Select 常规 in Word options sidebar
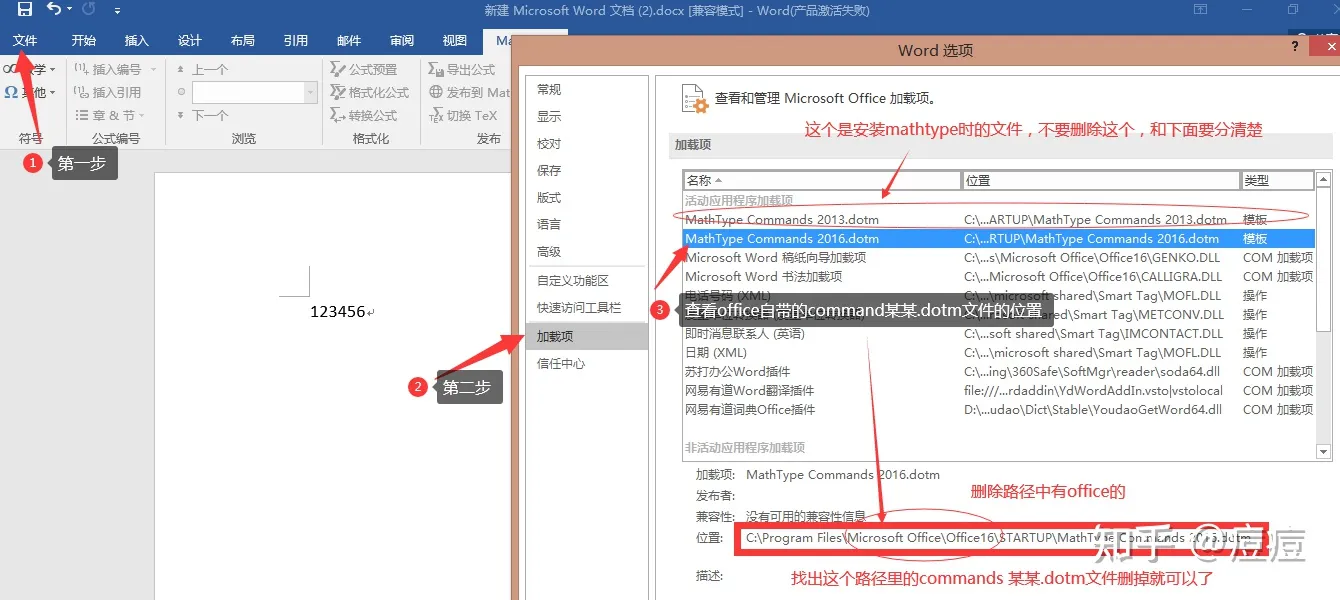1340x600 pixels. click(587, 89)
